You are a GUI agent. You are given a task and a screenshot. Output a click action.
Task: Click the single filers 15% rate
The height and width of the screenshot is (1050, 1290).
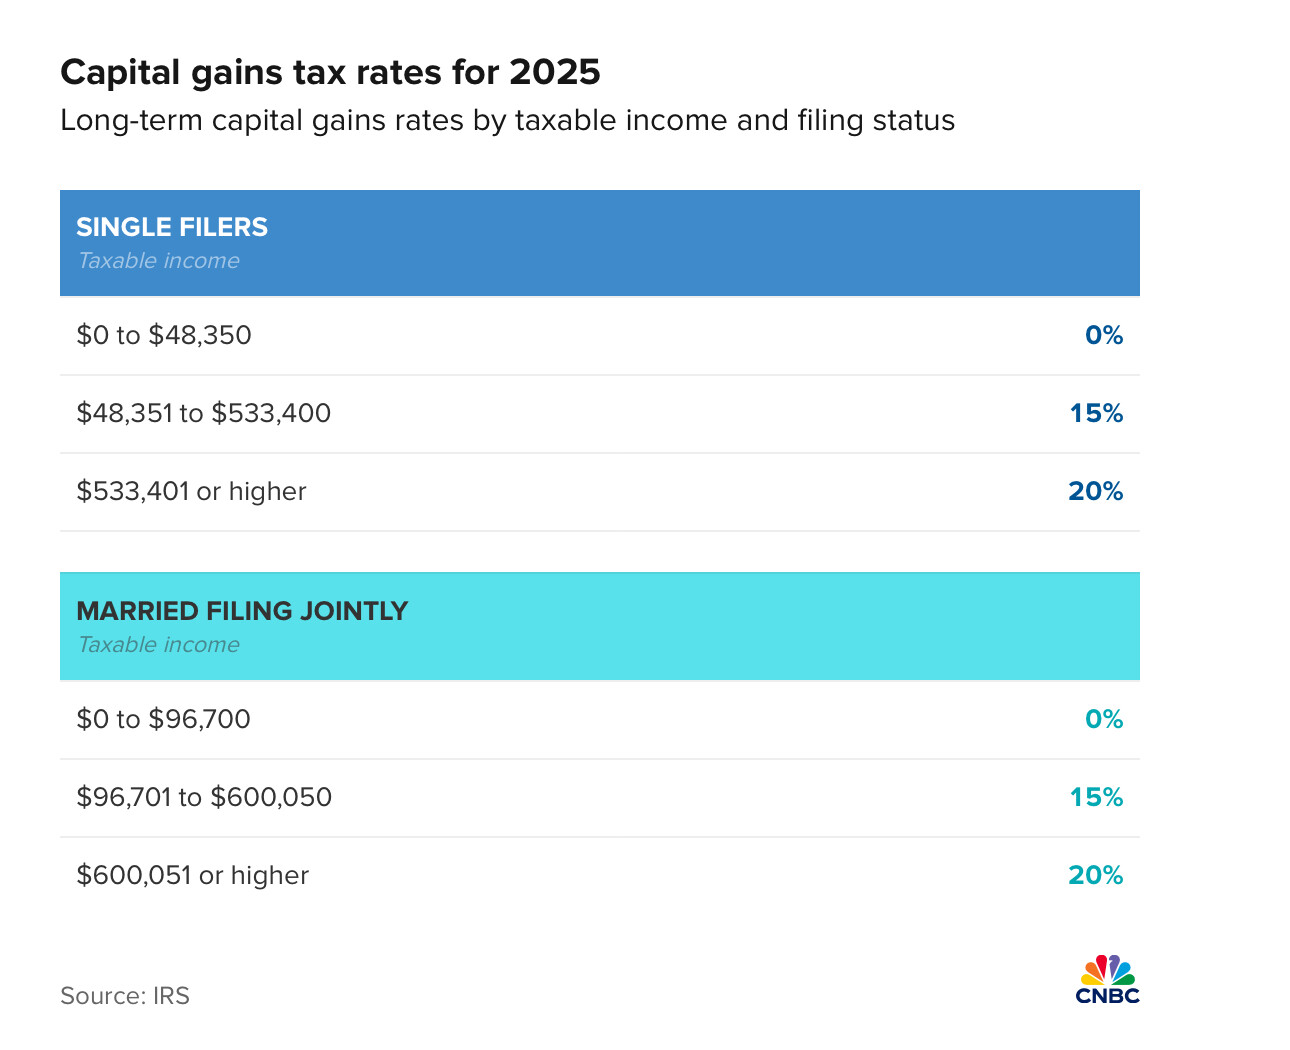[x=1096, y=413]
